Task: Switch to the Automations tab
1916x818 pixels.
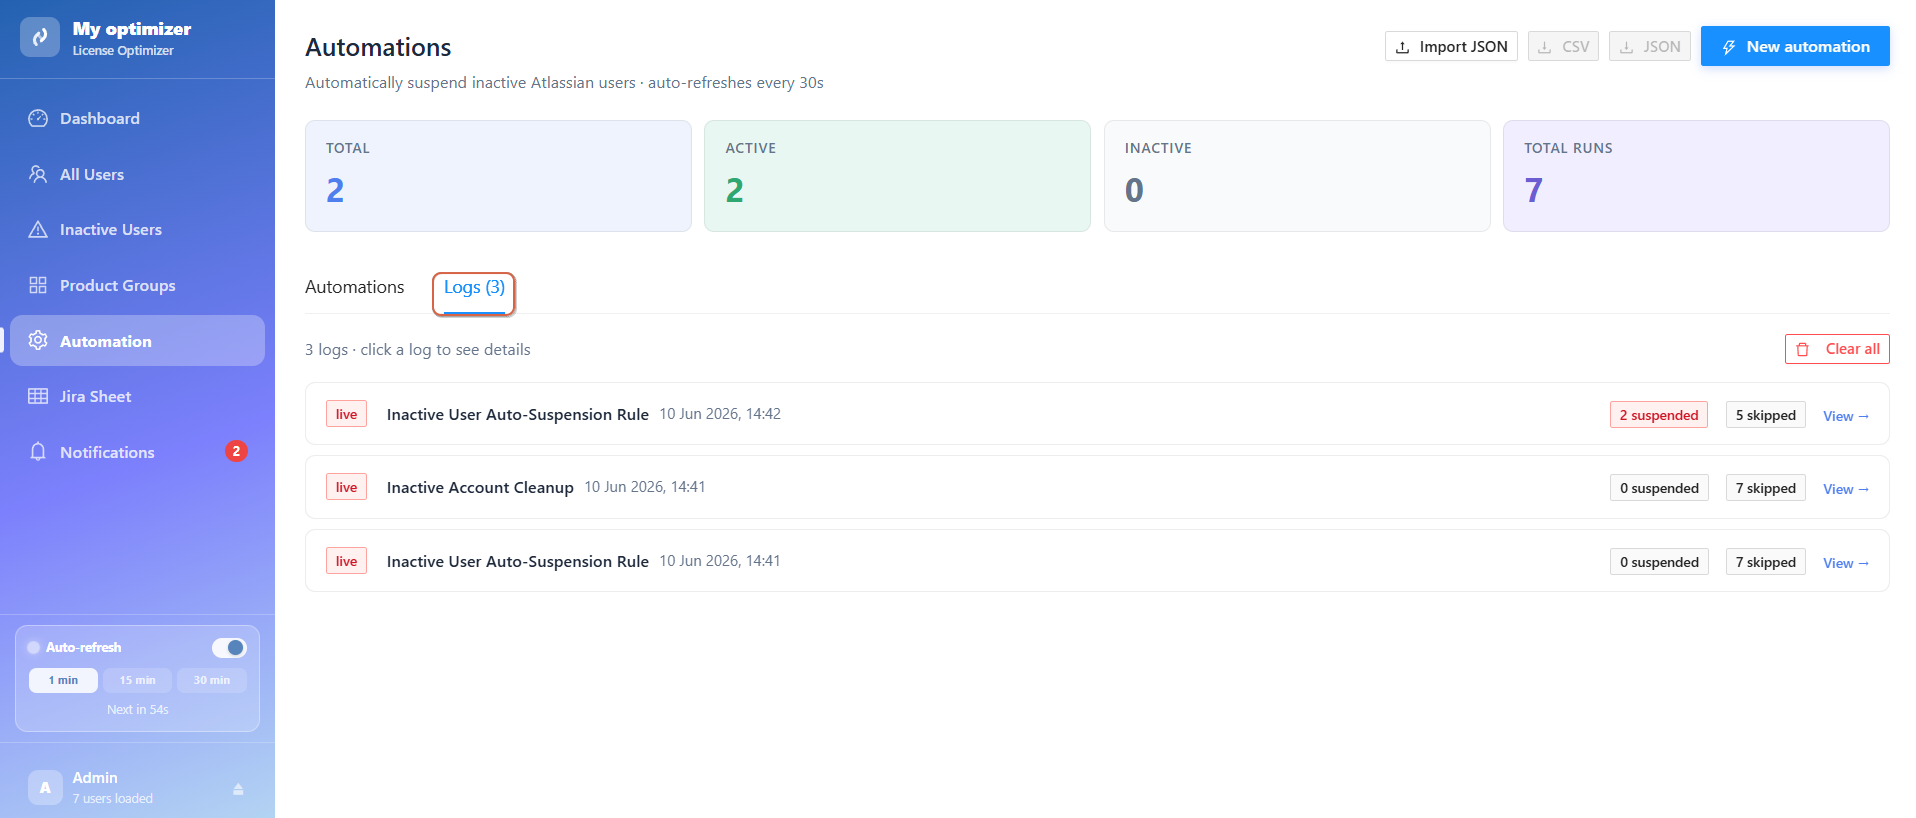Action: point(355,287)
